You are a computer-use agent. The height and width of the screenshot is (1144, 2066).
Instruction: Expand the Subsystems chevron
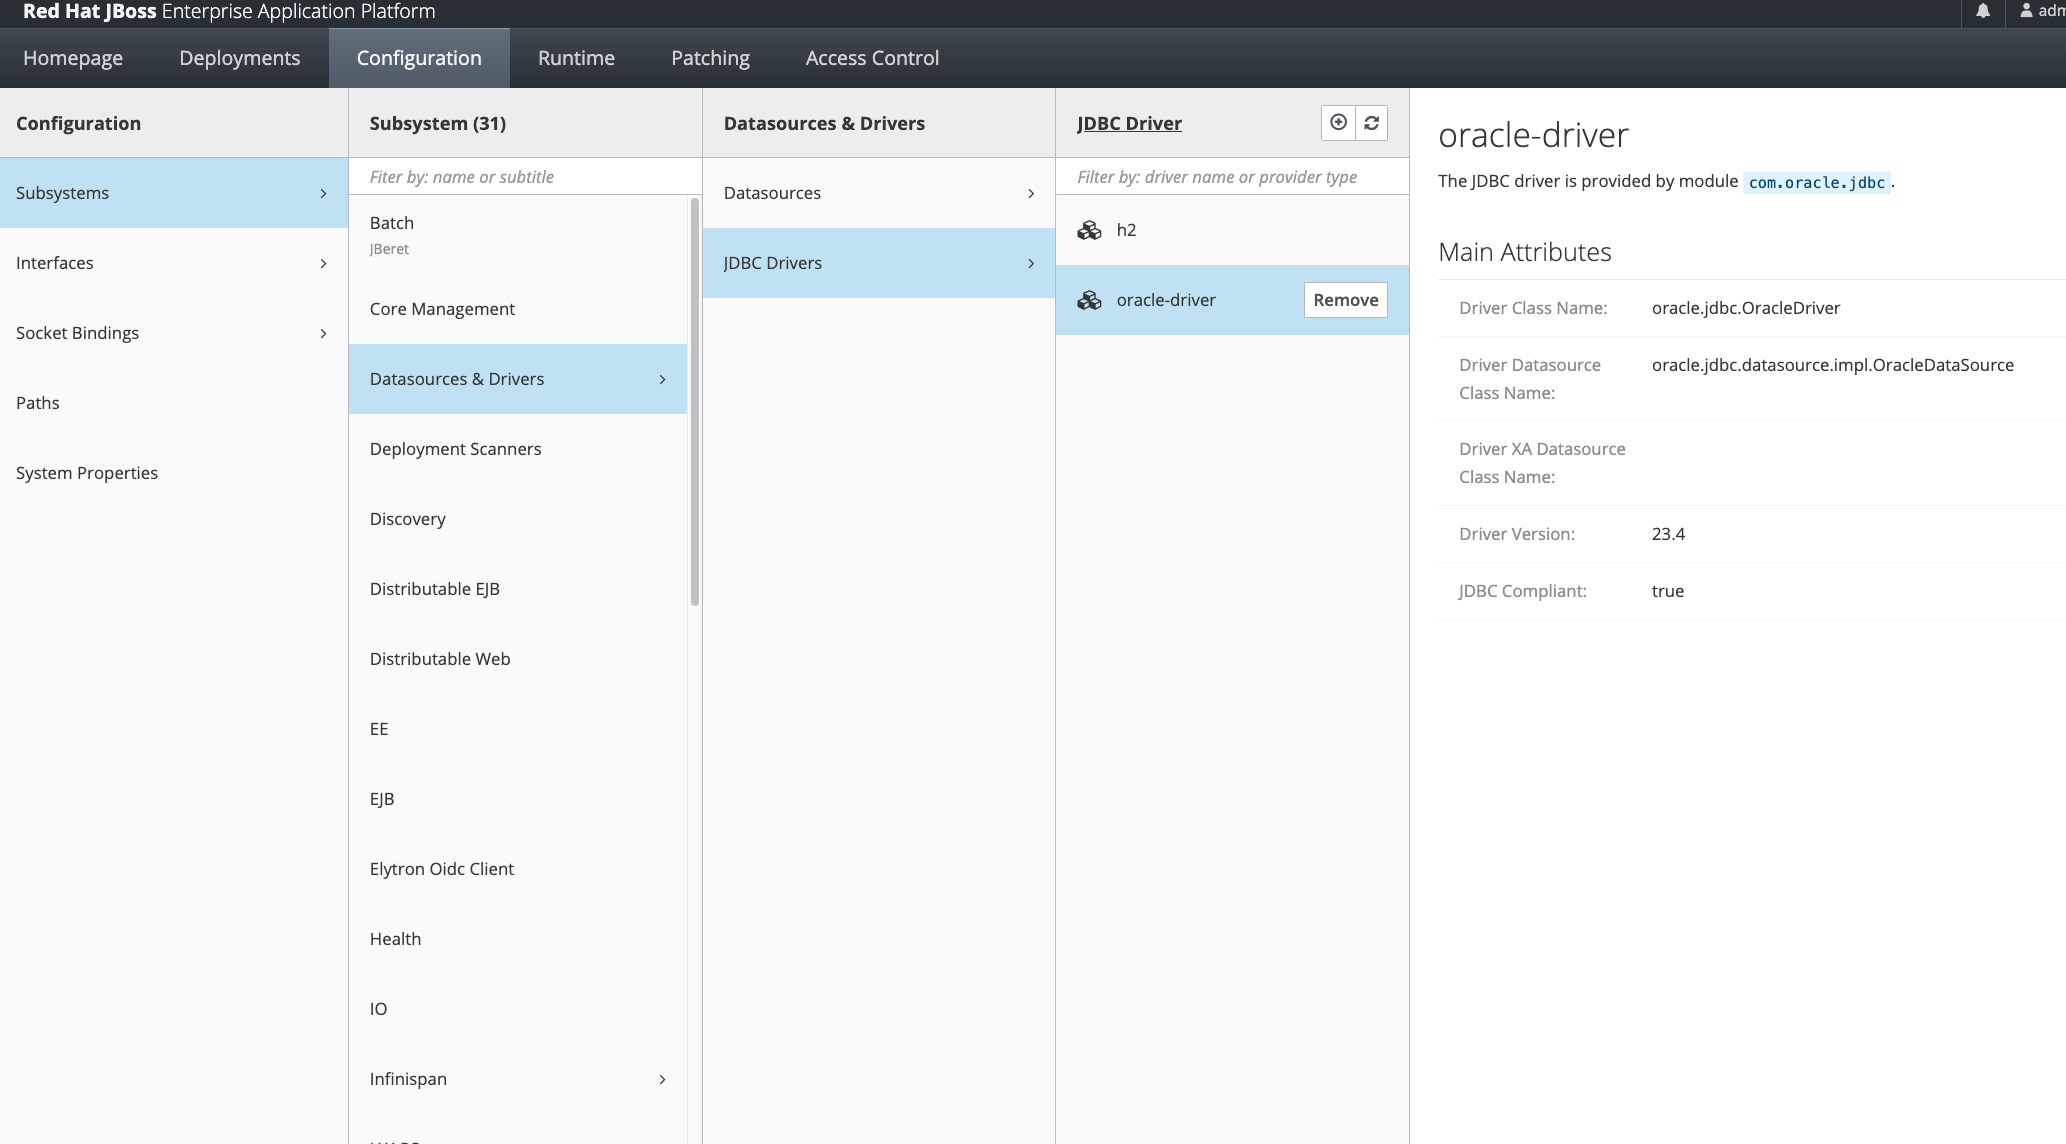coord(323,192)
